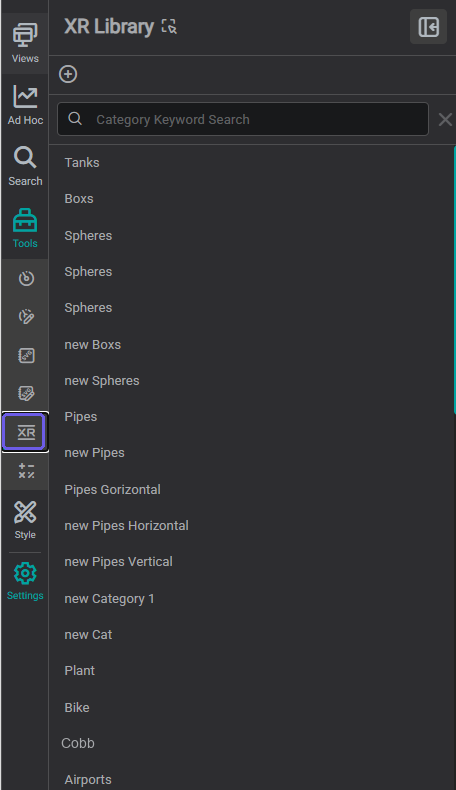Open the SVG library notebook icon
Screen dimensions: 456x790
click(26, 355)
